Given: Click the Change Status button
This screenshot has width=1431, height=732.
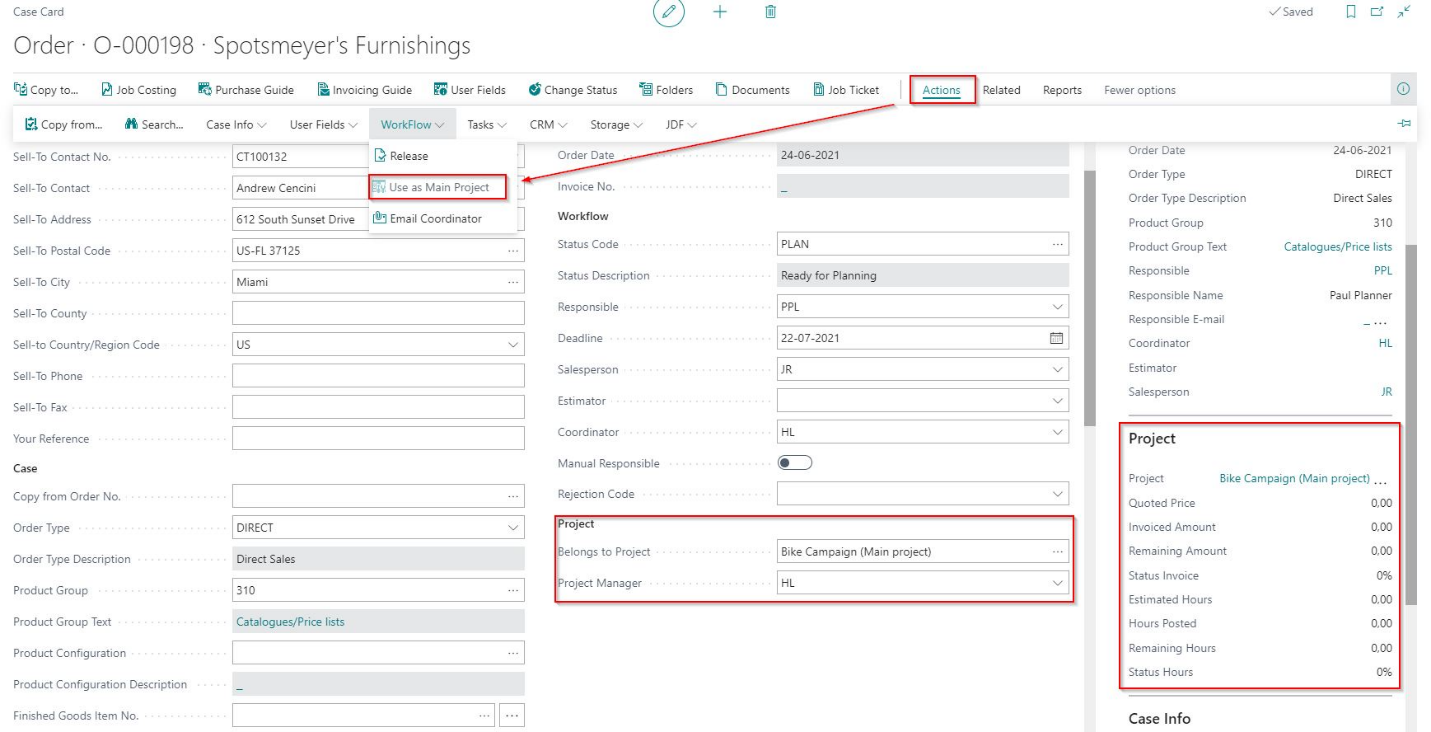Looking at the screenshot, I should 573,90.
